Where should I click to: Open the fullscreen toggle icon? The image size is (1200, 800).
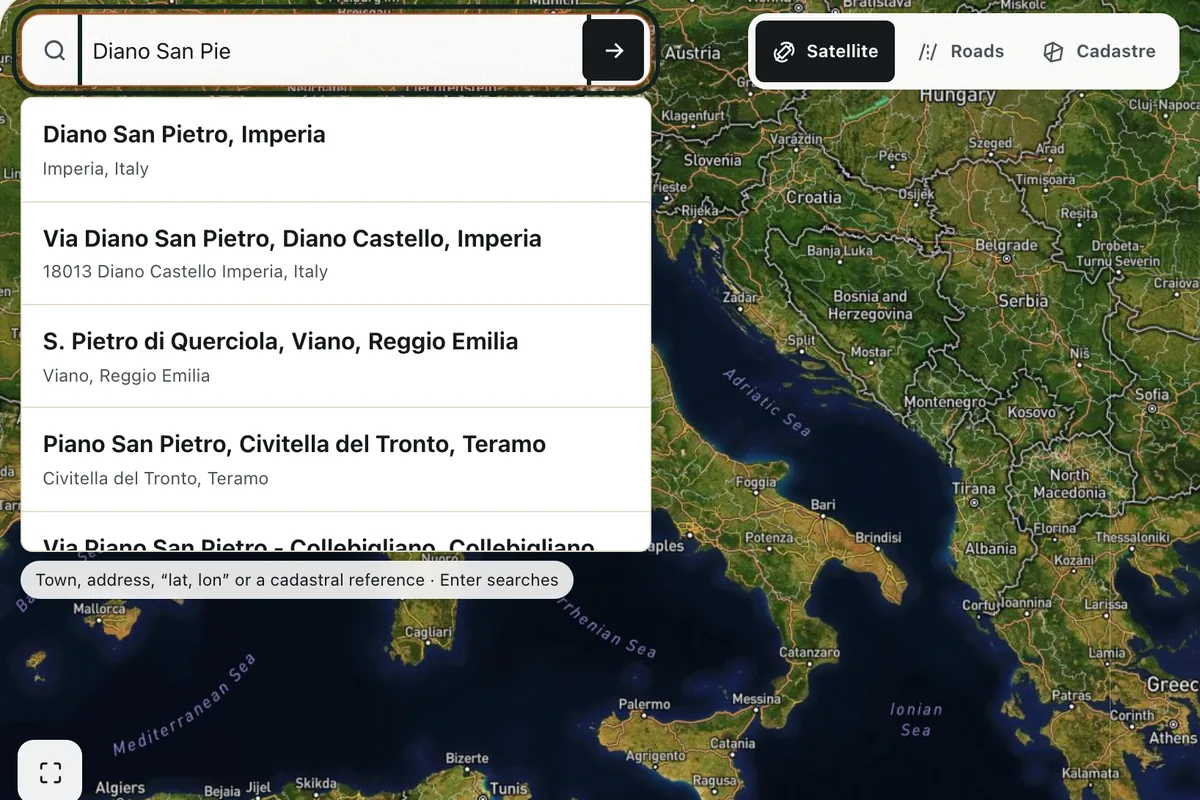click(x=50, y=772)
